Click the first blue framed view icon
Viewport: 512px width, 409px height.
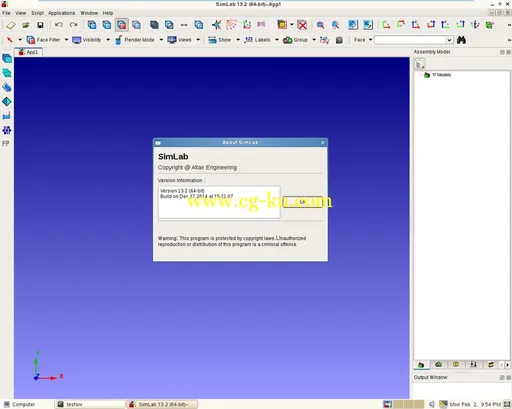[353, 25]
